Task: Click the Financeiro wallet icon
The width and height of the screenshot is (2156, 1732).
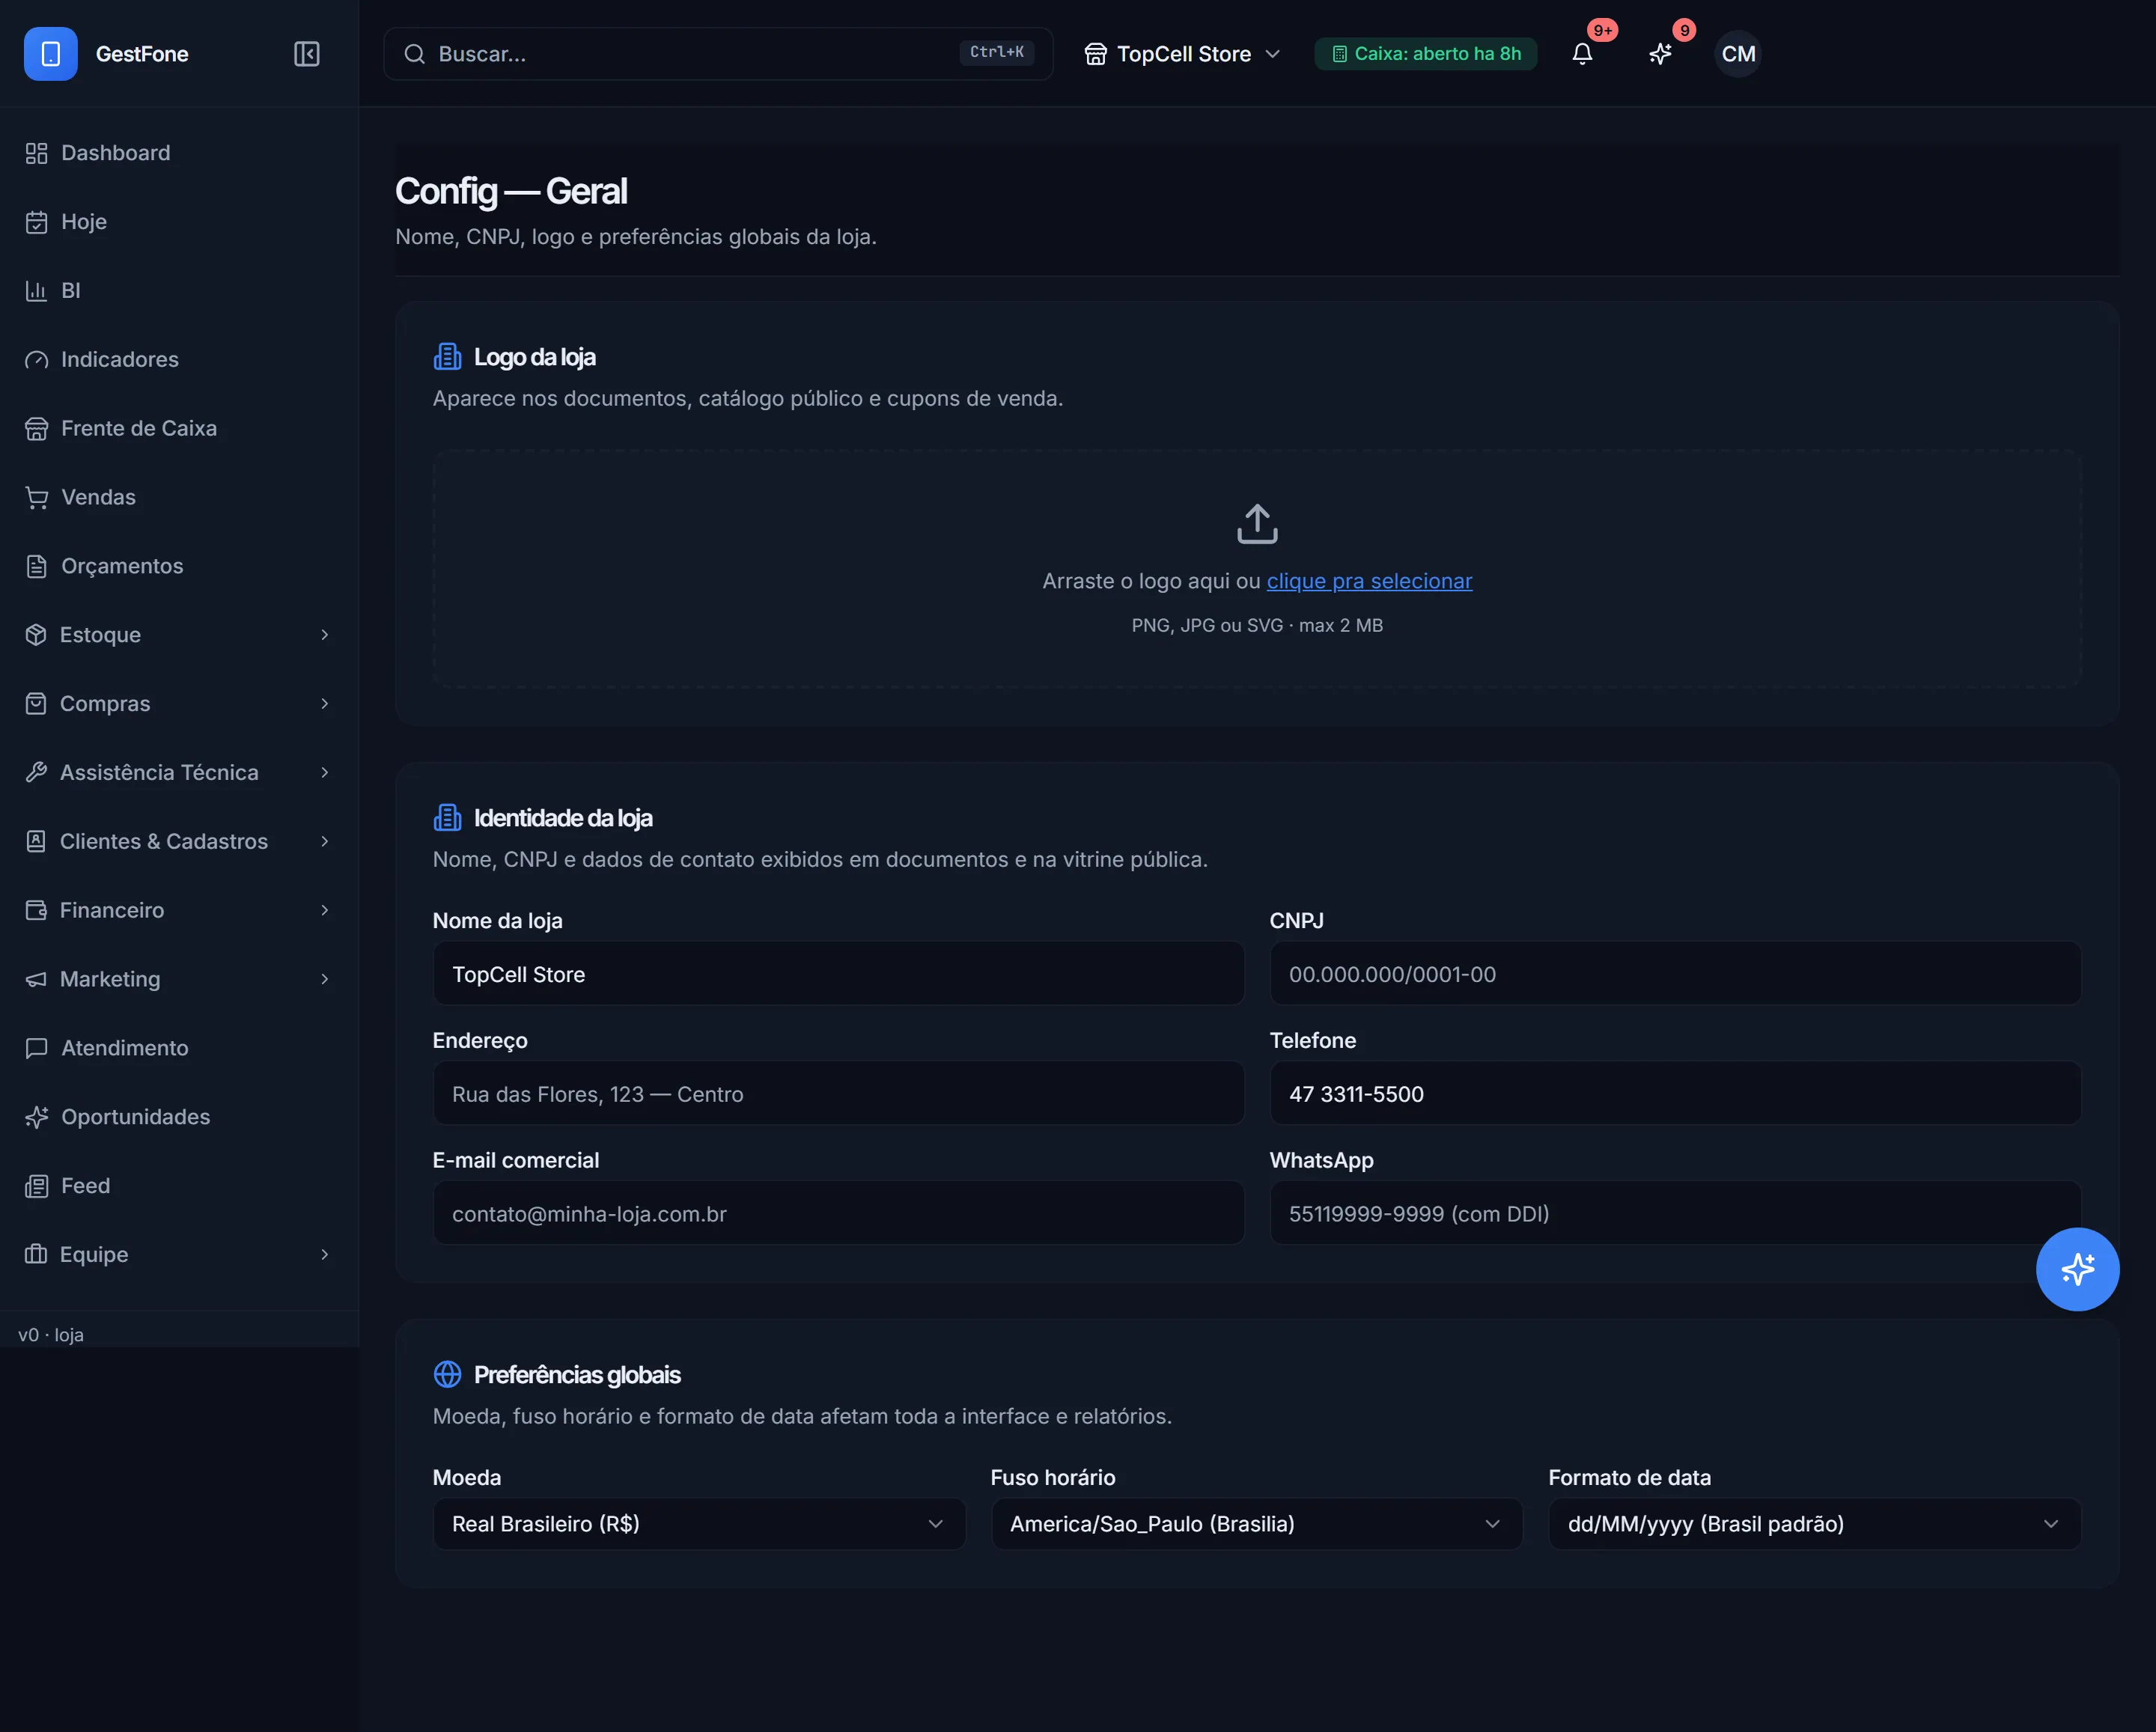Action: coord(36,910)
